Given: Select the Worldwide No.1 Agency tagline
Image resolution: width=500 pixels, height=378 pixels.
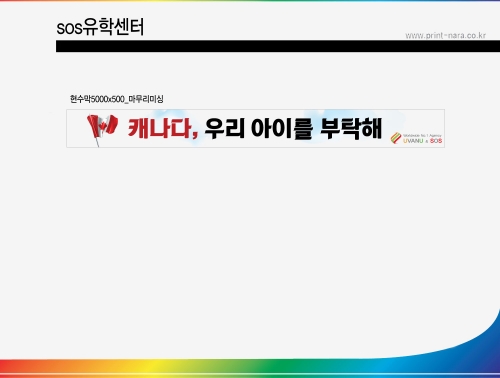Looking at the screenshot, I should click(x=422, y=136).
